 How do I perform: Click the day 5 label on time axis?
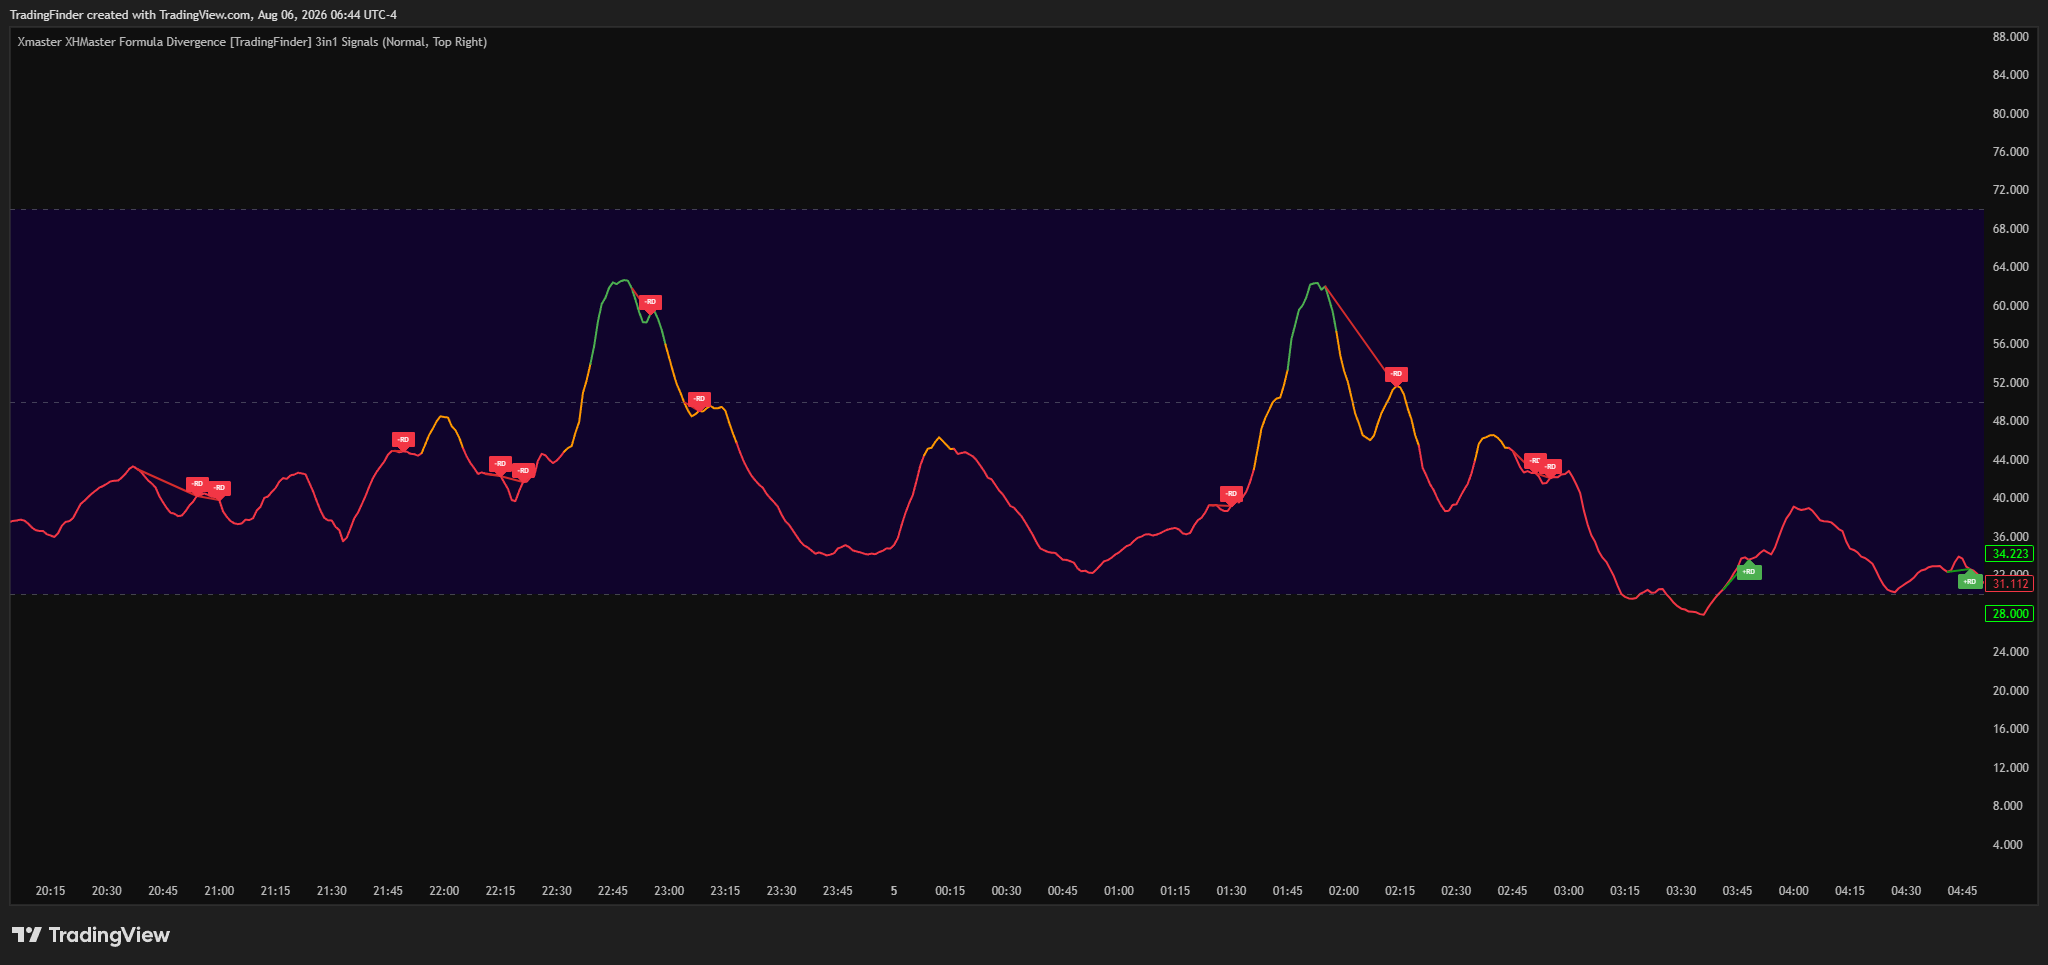pyautogui.click(x=894, y=891)
